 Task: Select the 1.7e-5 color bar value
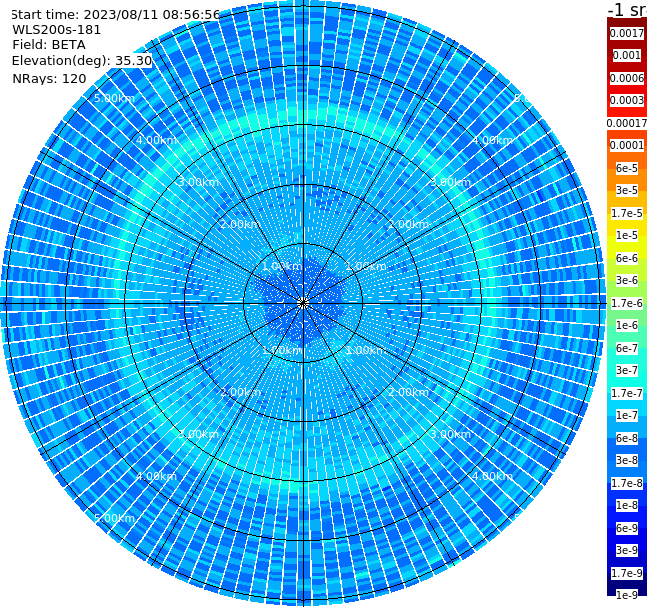click(627, 213)
